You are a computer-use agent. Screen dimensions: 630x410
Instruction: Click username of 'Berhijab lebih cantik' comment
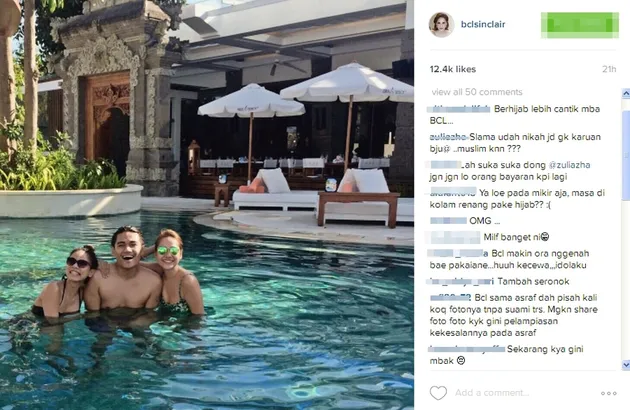click(x=459, y=109)
